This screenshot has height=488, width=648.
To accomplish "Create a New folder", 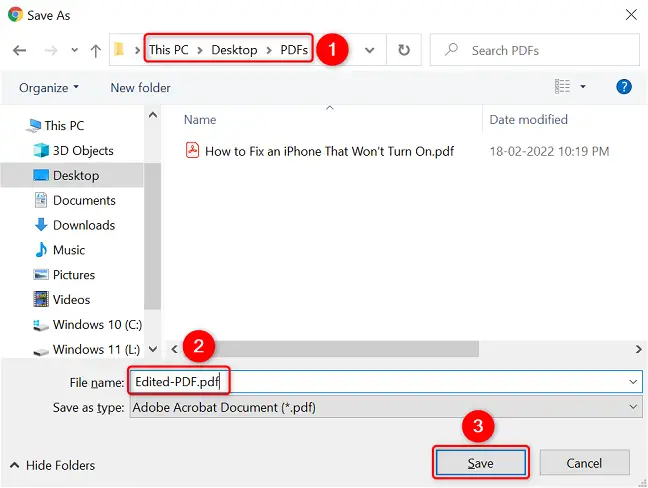I will click(x=141, y=88).
